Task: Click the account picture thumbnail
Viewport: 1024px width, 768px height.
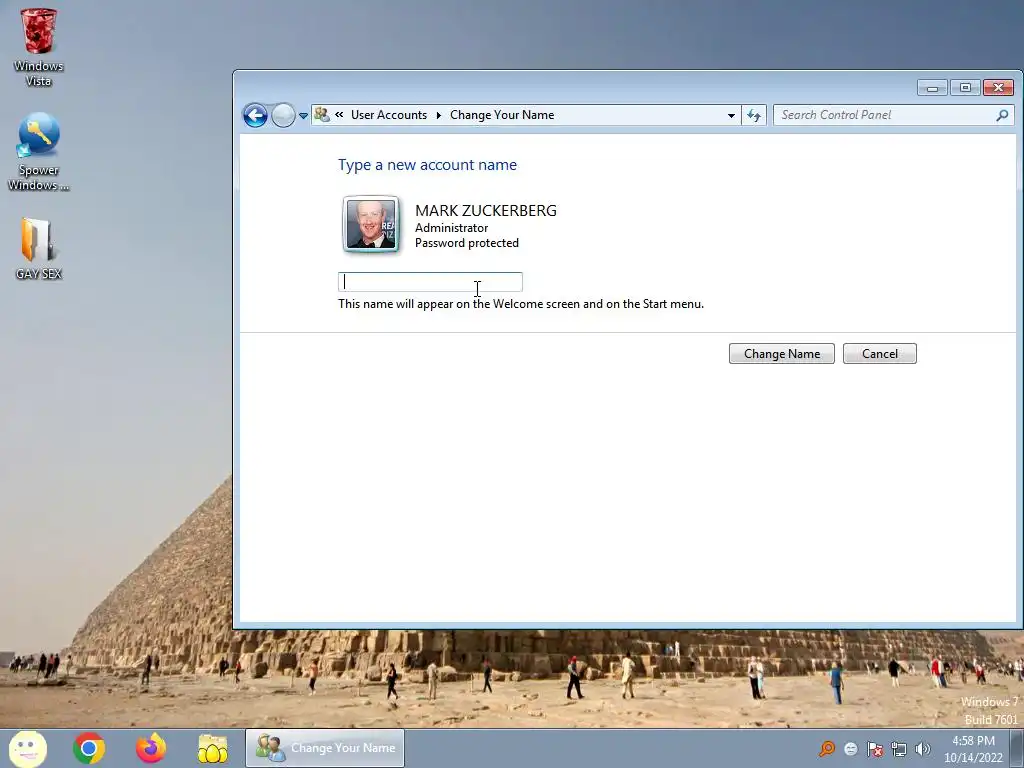Action: [371, 225]
